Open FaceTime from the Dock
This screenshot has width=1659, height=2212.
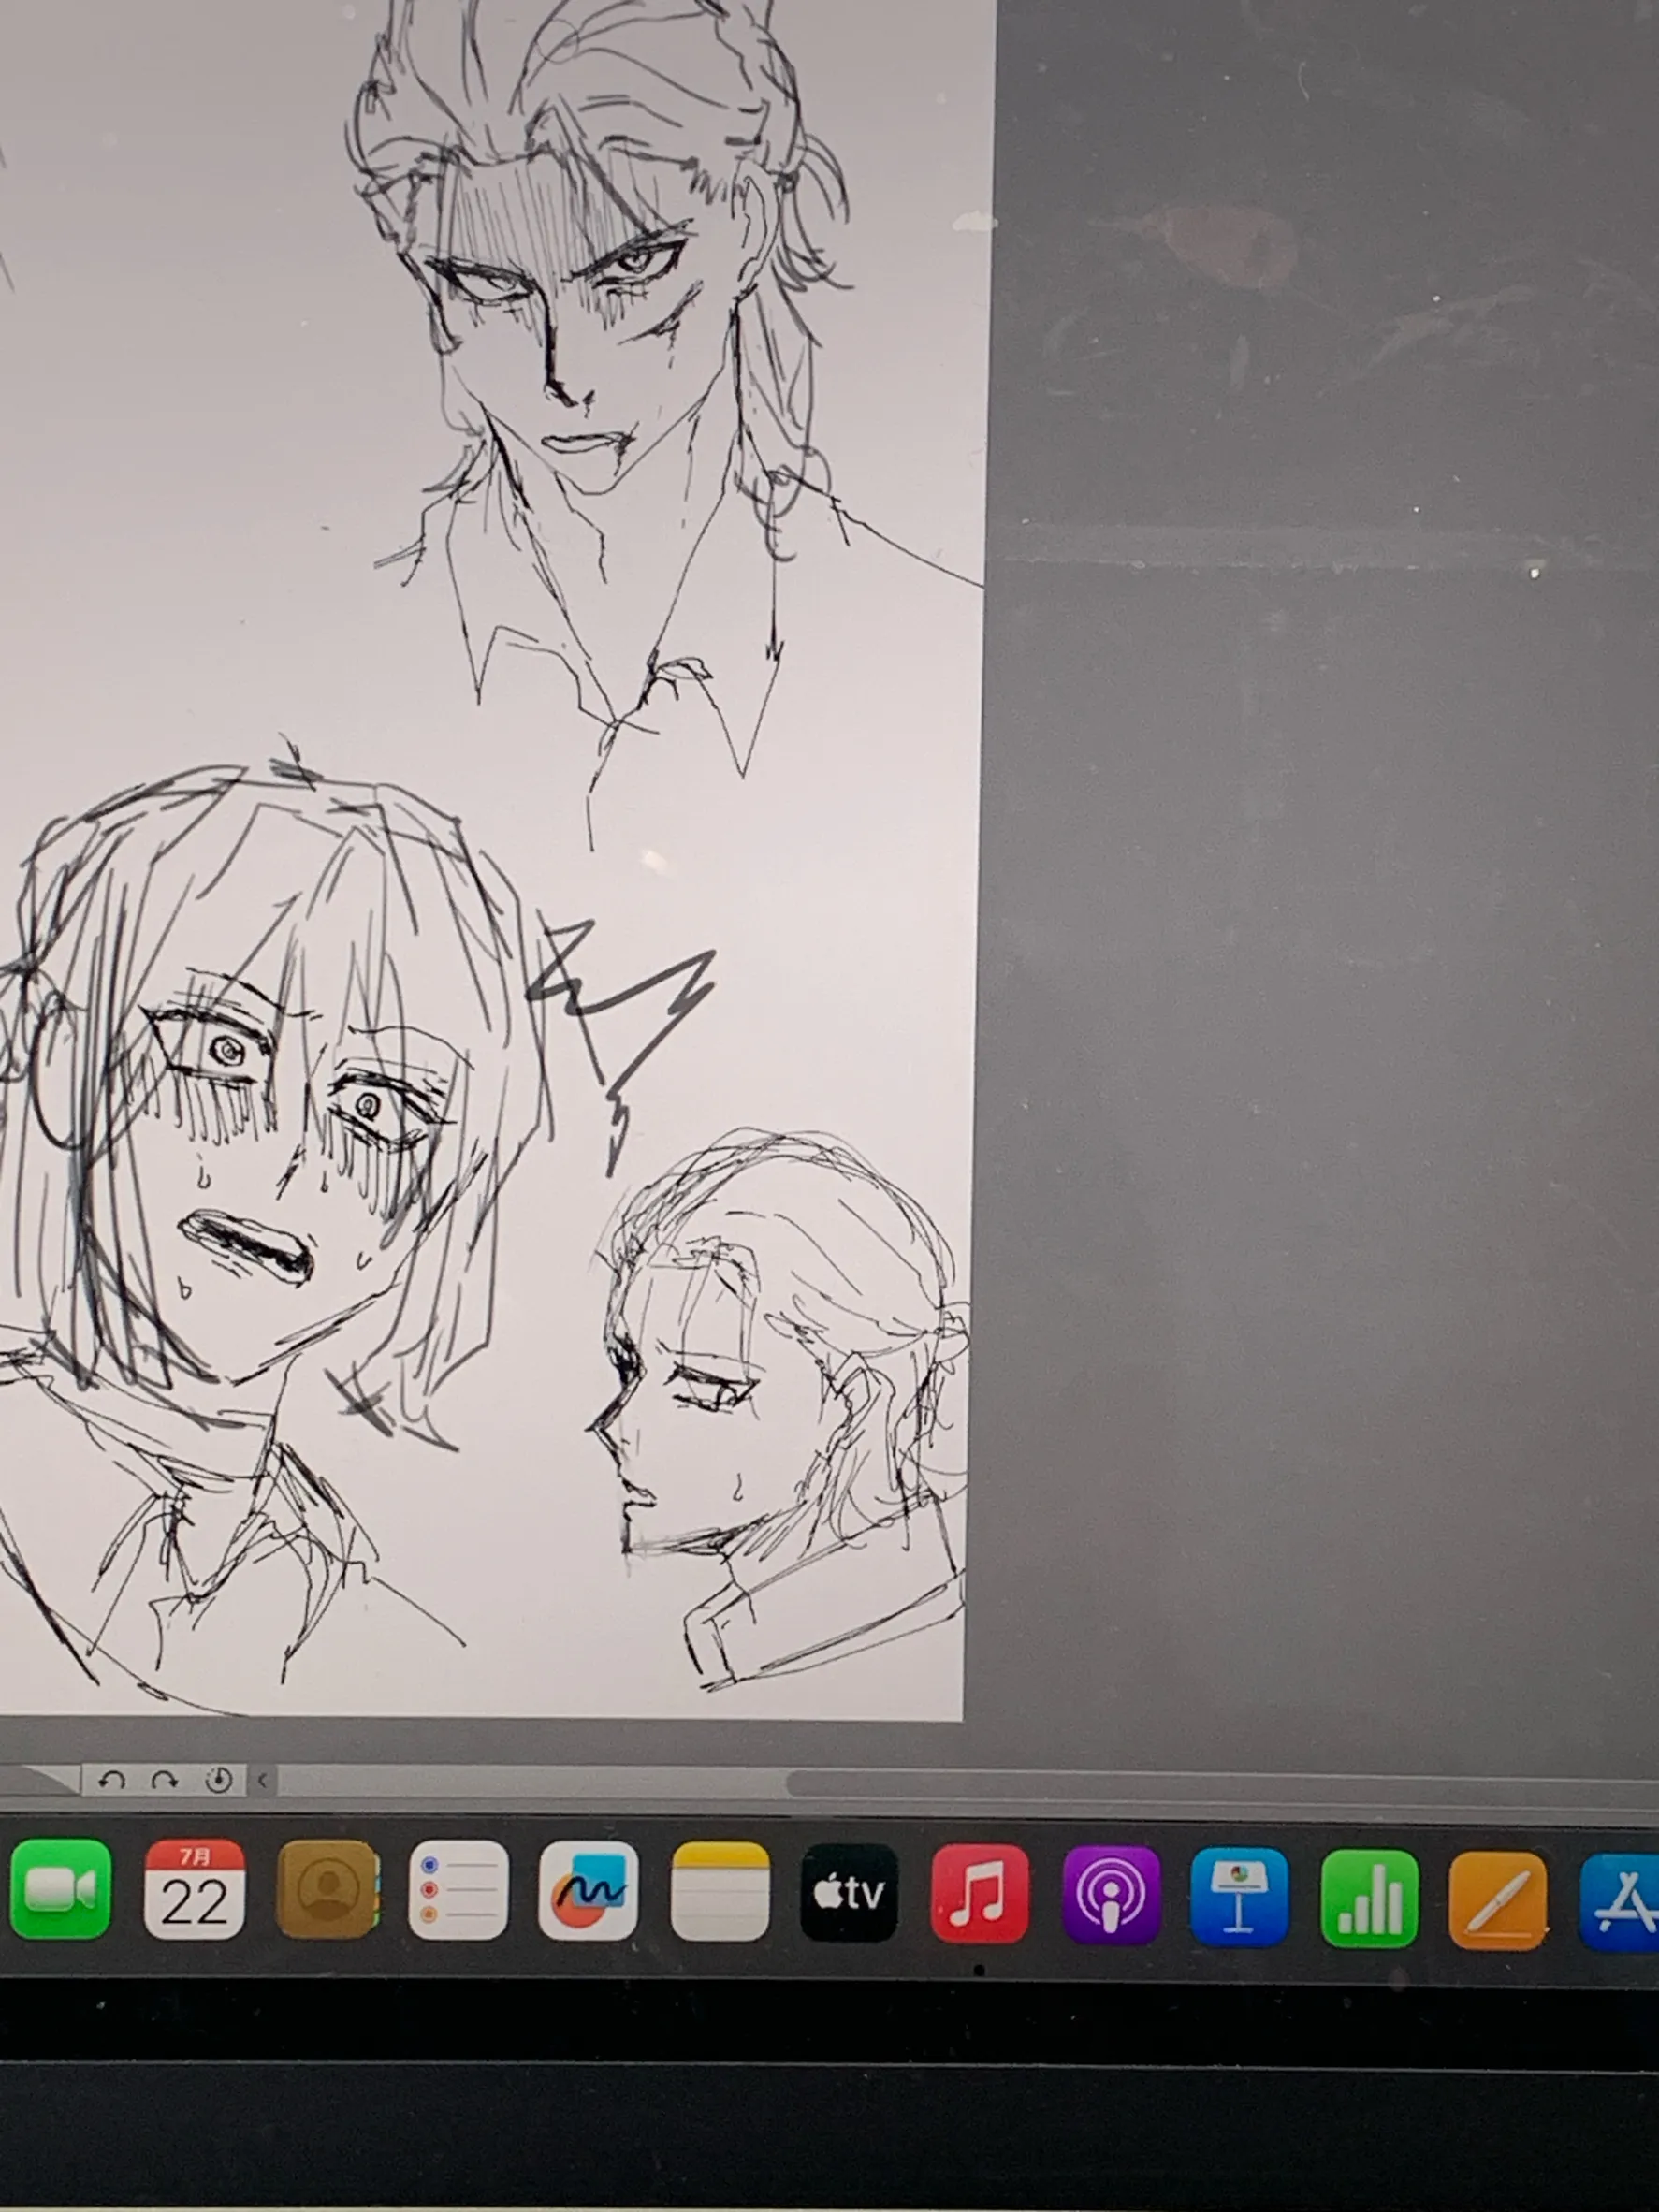coord(61,1888)
